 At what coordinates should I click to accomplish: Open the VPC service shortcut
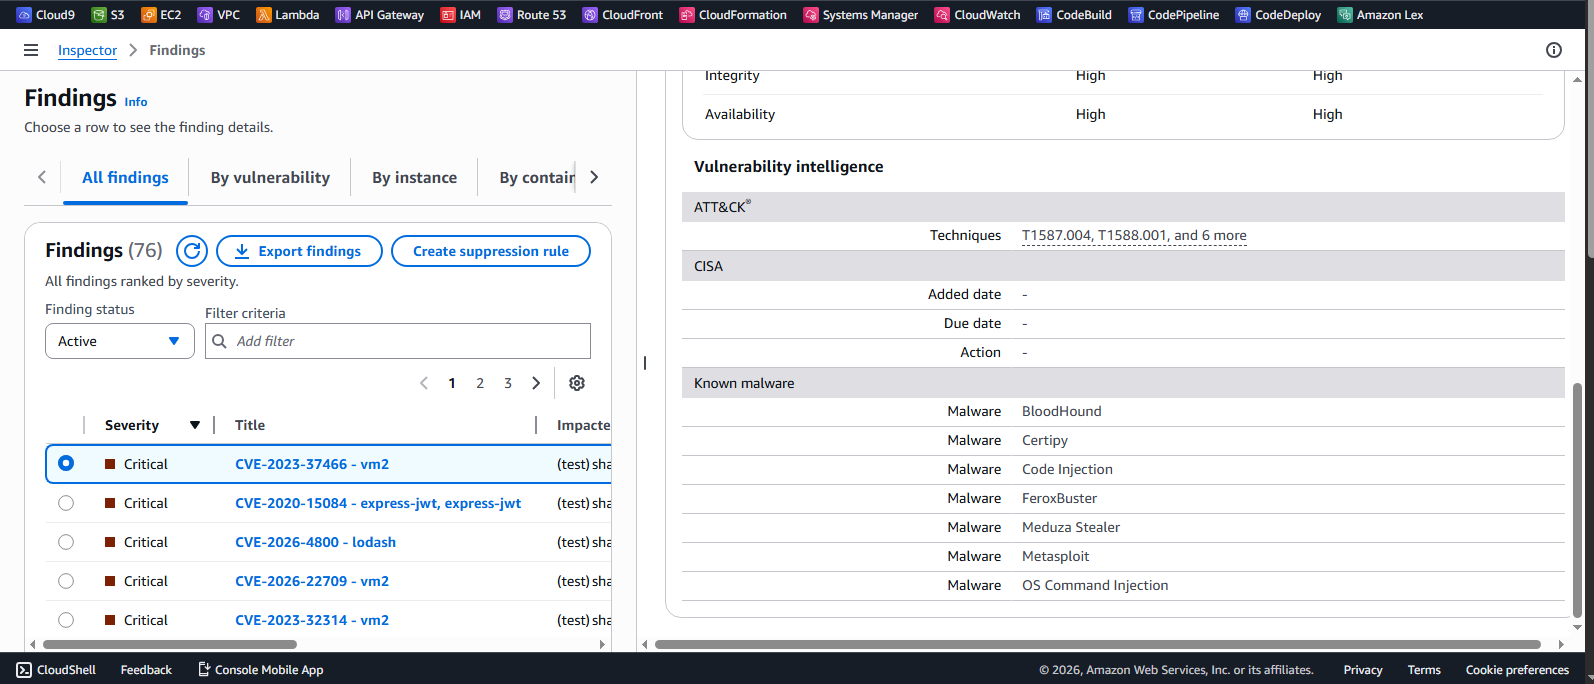219,15
